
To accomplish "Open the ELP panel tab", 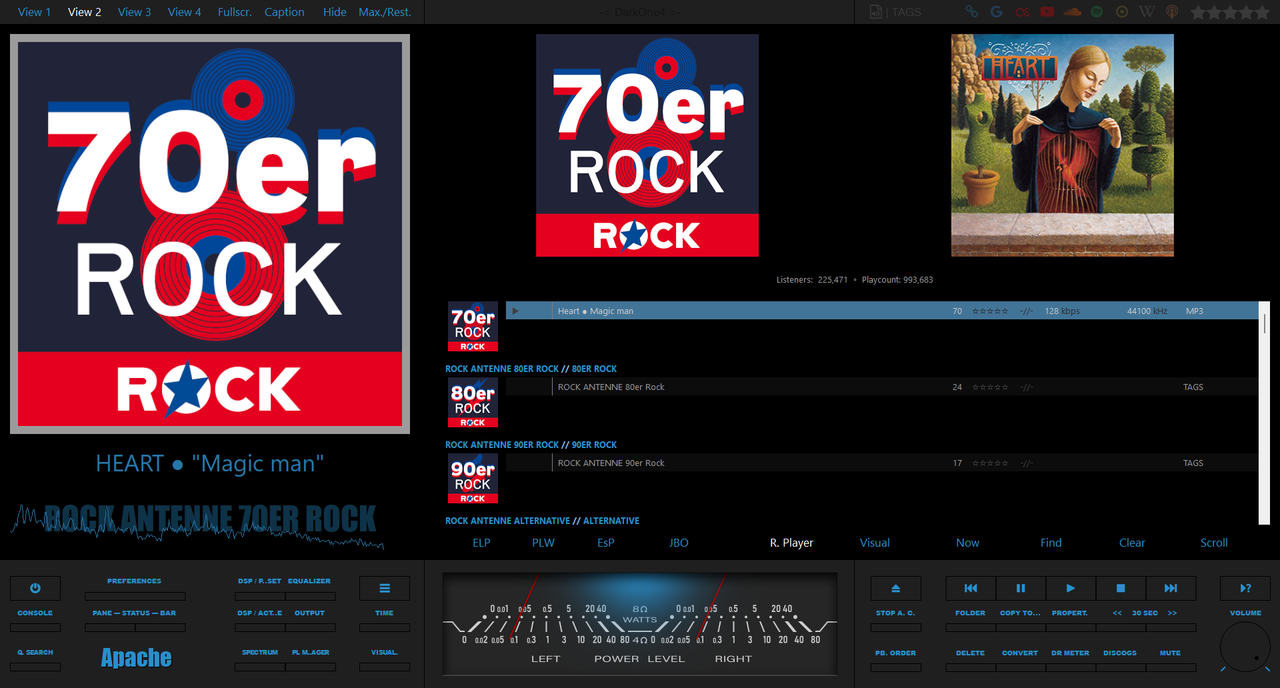I will pyautogui.click(x=481, y=543).
